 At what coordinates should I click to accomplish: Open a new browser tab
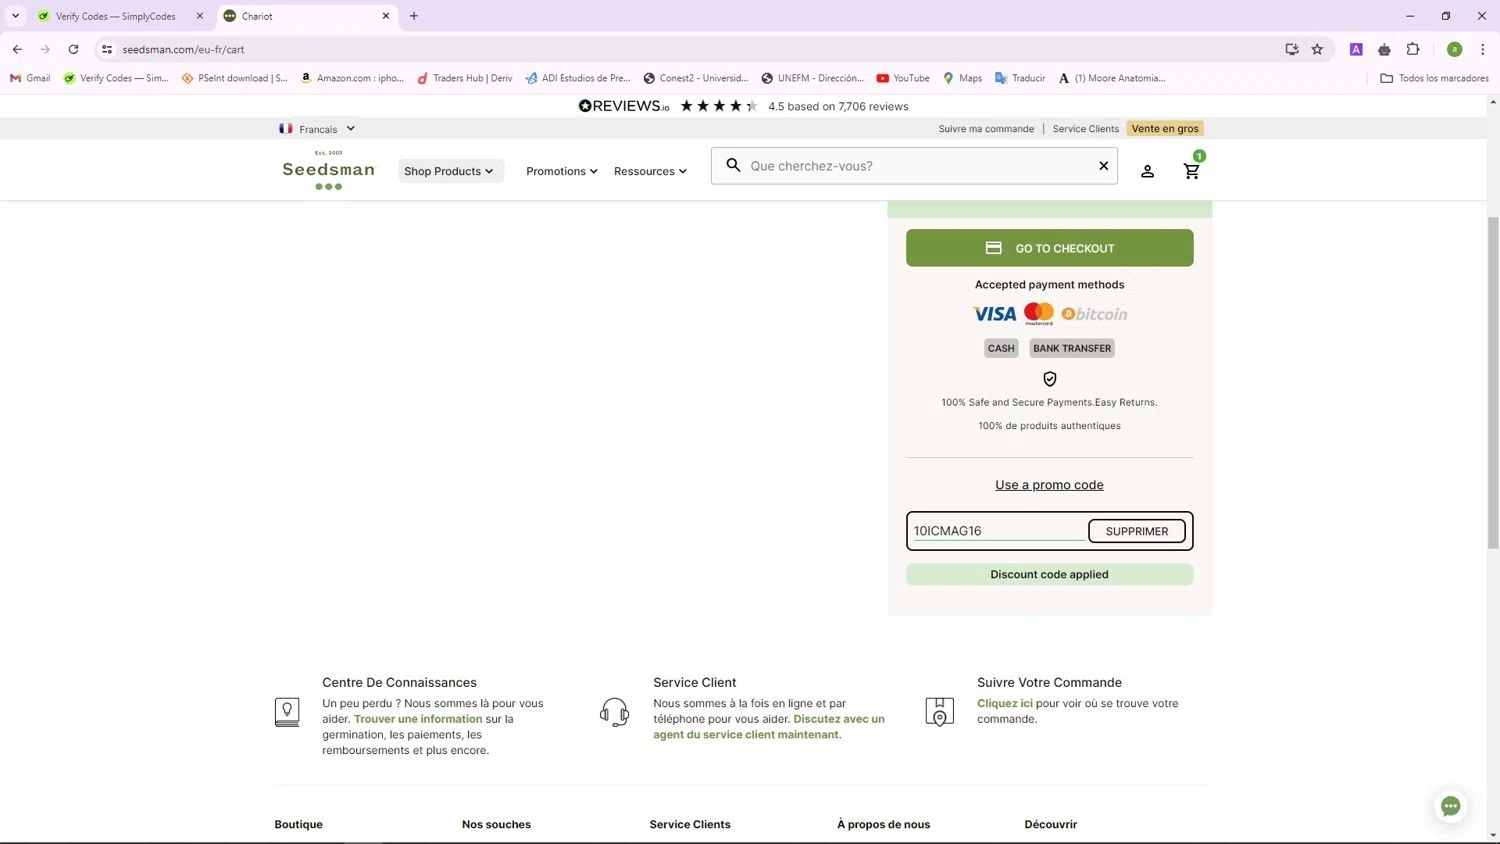[414, 16]
